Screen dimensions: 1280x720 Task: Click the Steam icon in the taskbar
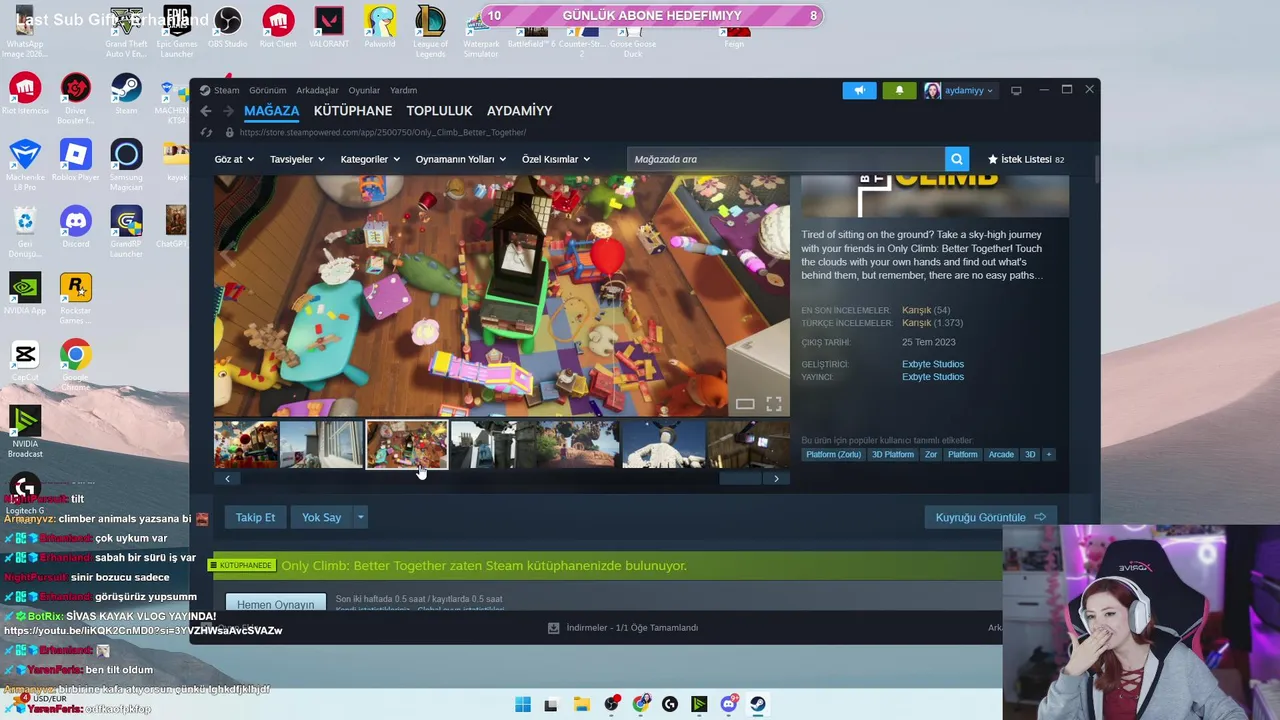click(x=758, y=704)
